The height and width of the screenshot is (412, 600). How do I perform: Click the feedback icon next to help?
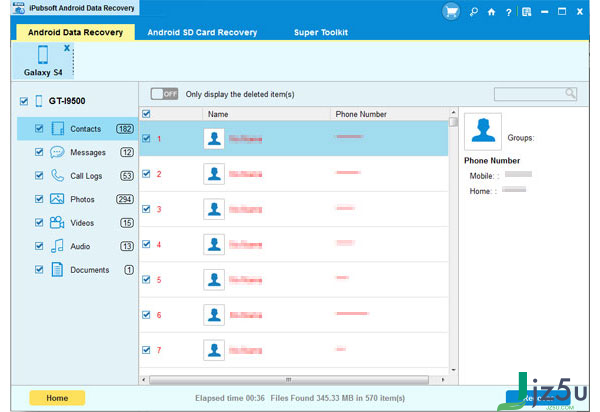(527, 12)
